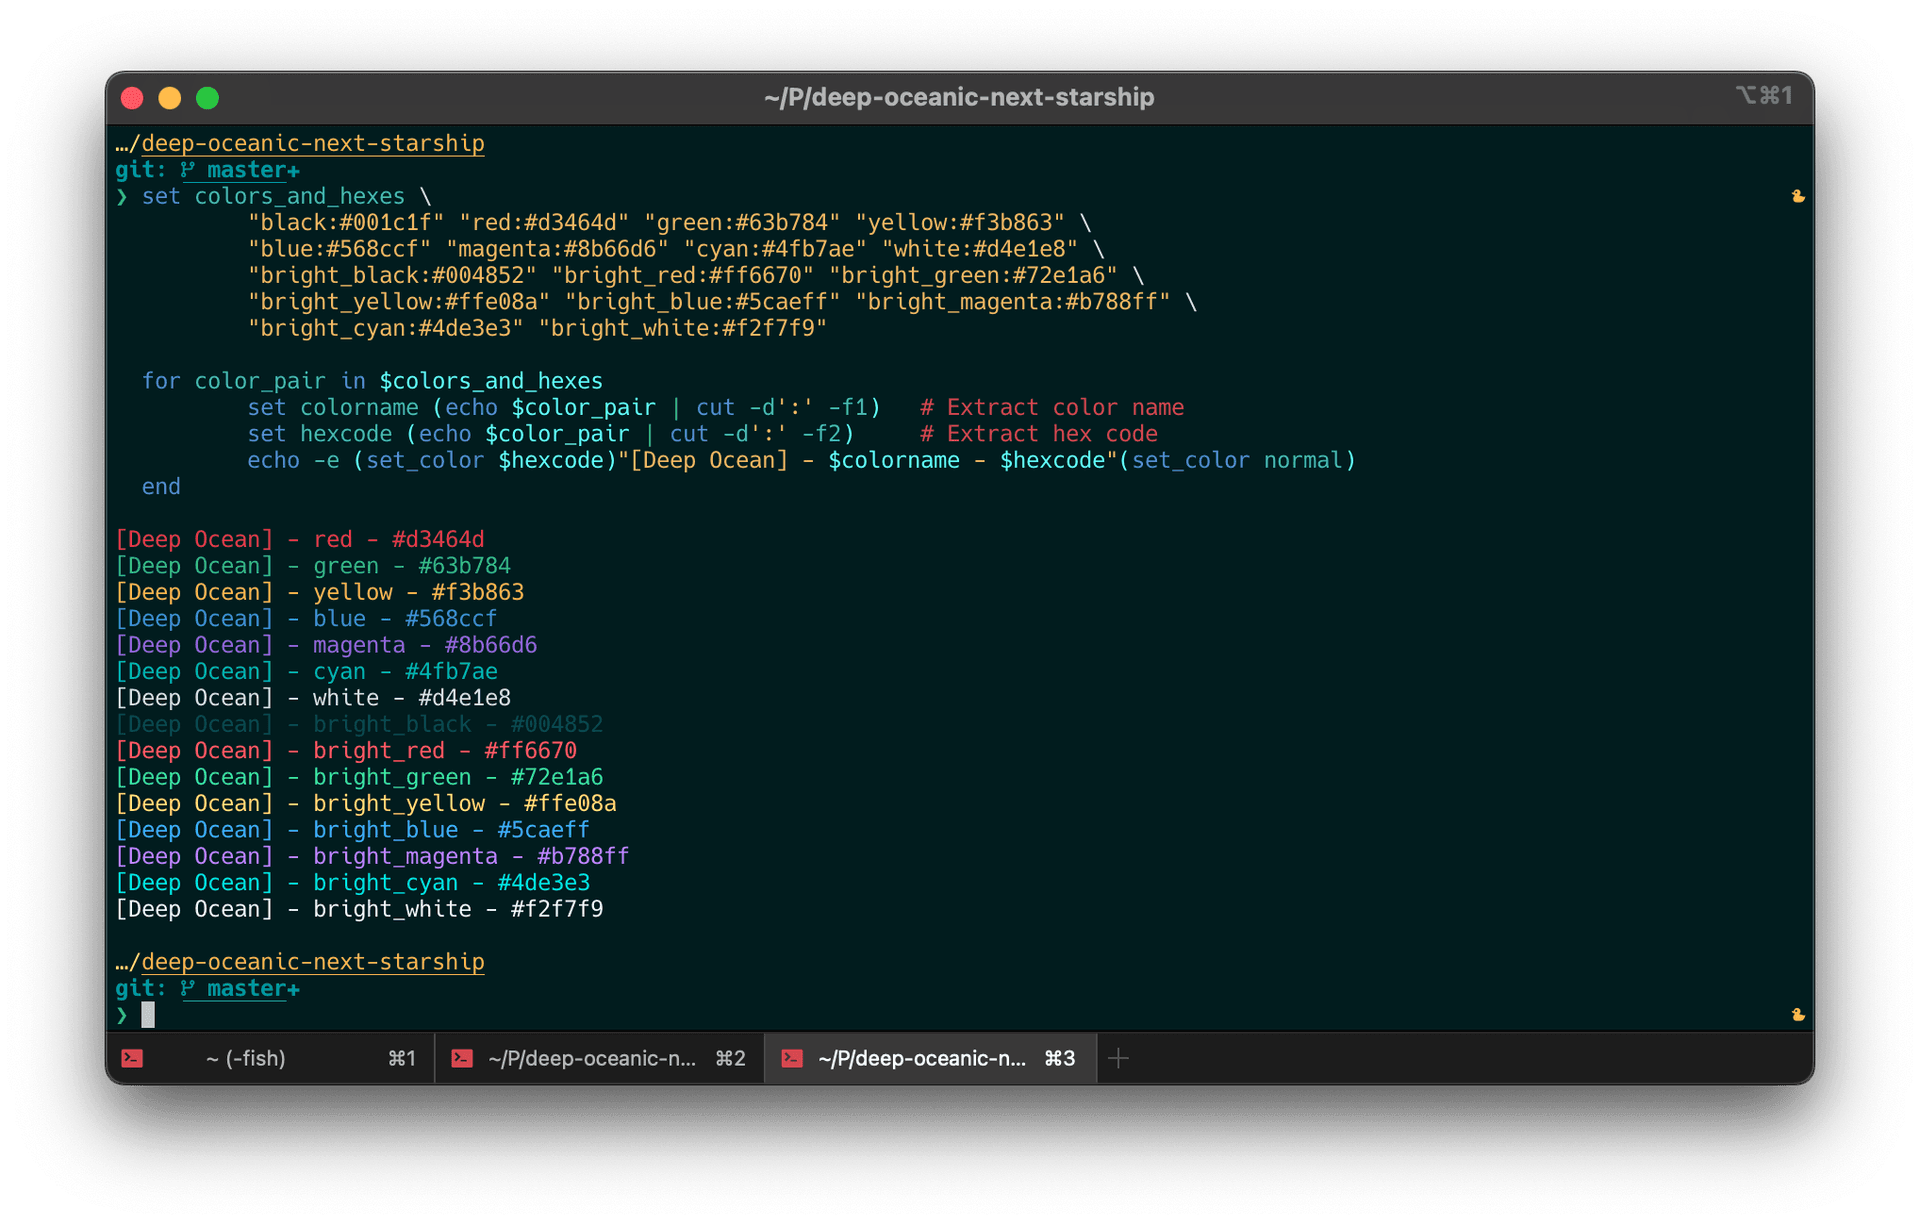1920x1224 pixels.
Task: Click the "blue:#568ccf" string
Action: coord(339,249)
